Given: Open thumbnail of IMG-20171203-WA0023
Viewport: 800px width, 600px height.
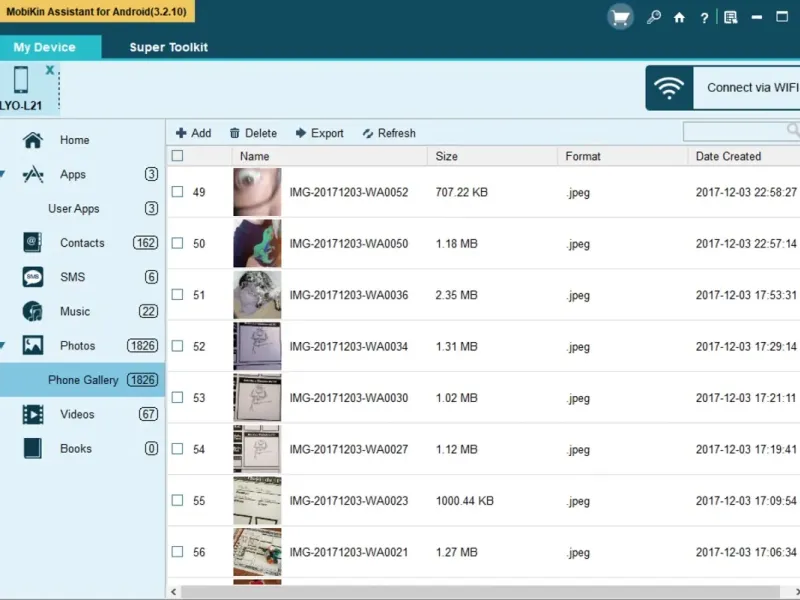Looking at the screenshot, I should click(x=257, y=501).
